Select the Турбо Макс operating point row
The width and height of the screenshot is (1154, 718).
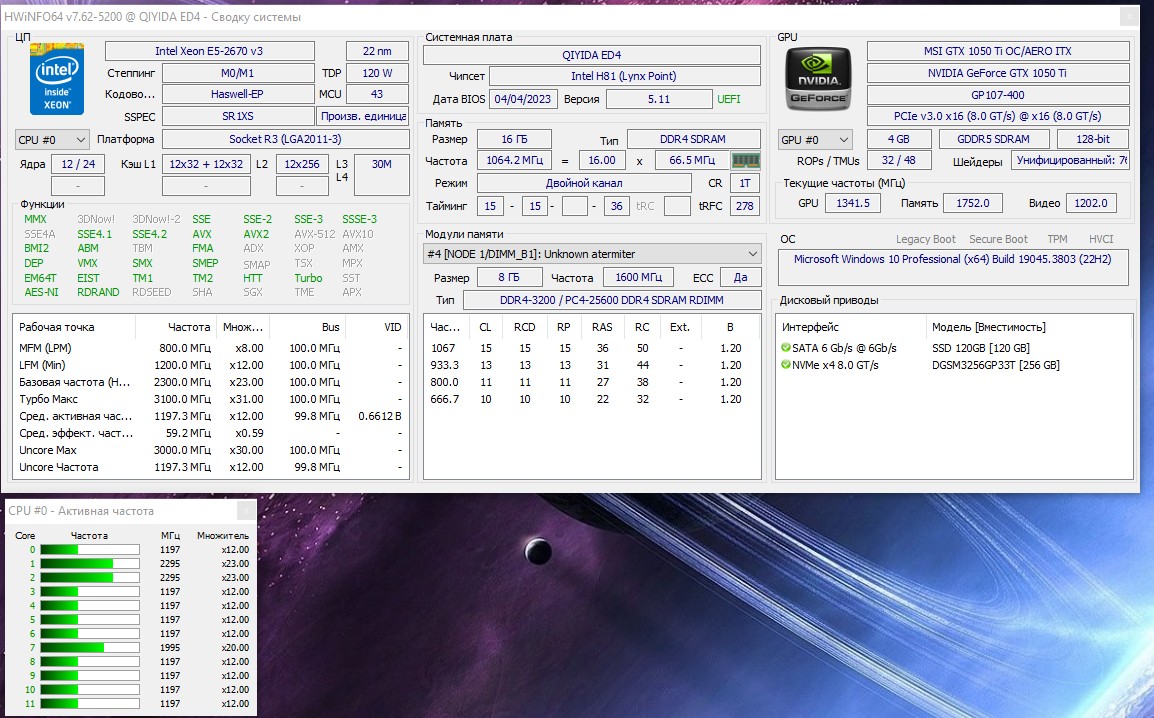click(x=210, y=399)
